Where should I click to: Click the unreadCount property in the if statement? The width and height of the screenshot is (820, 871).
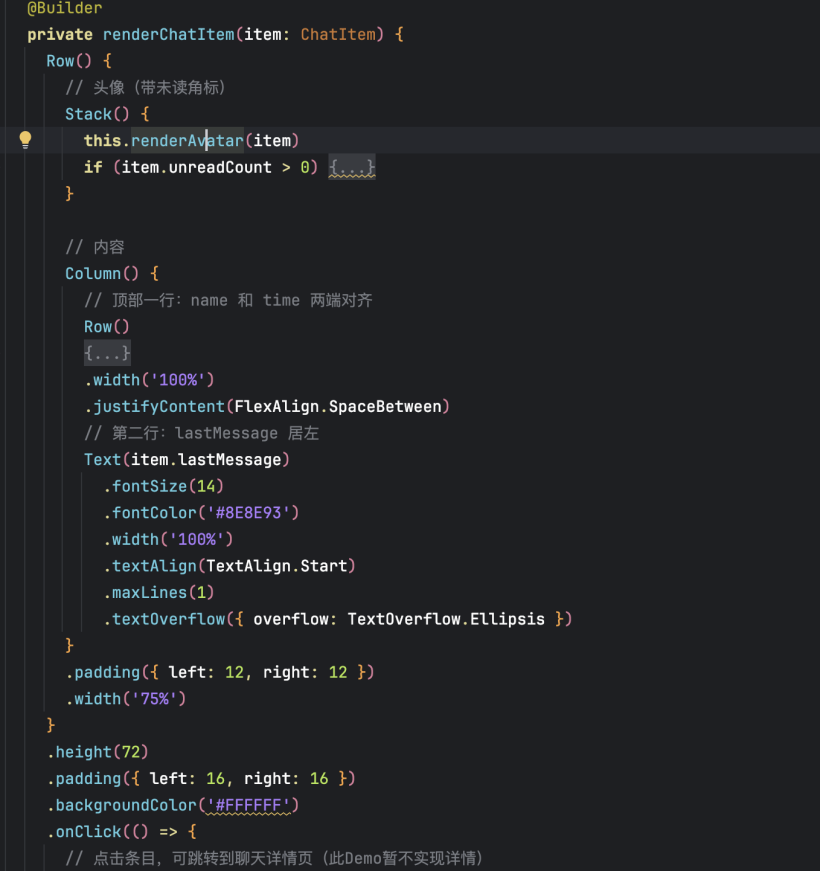pos(220,167)
